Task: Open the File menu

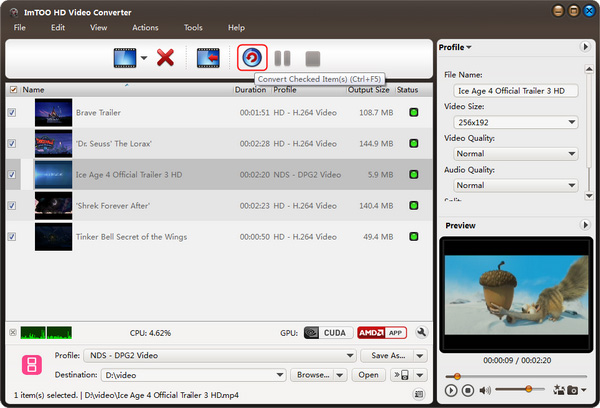Action: tap(20, 28)
